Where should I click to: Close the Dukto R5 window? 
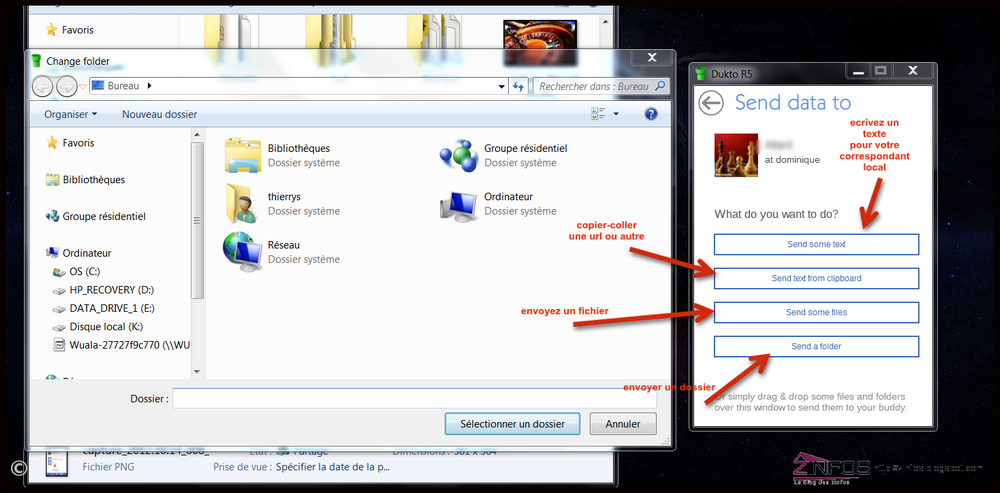913,71
